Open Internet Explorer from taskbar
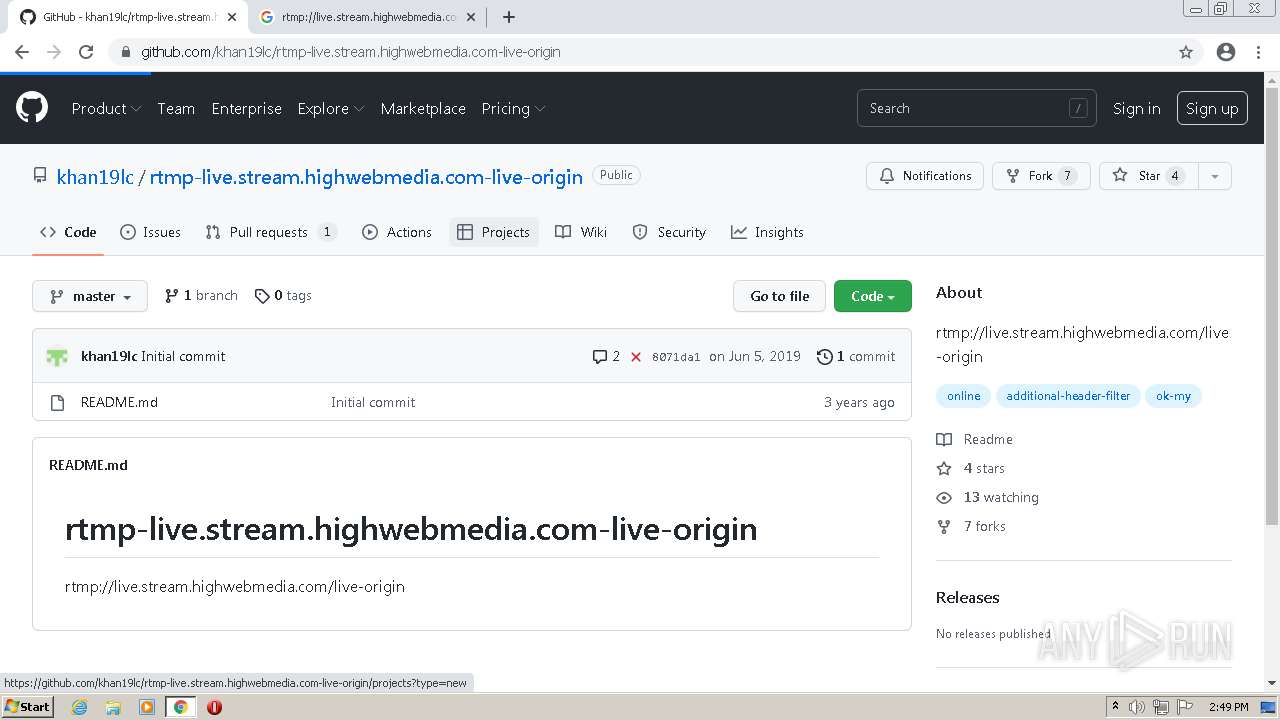1280x720 pixels. (x=79, y=707)
